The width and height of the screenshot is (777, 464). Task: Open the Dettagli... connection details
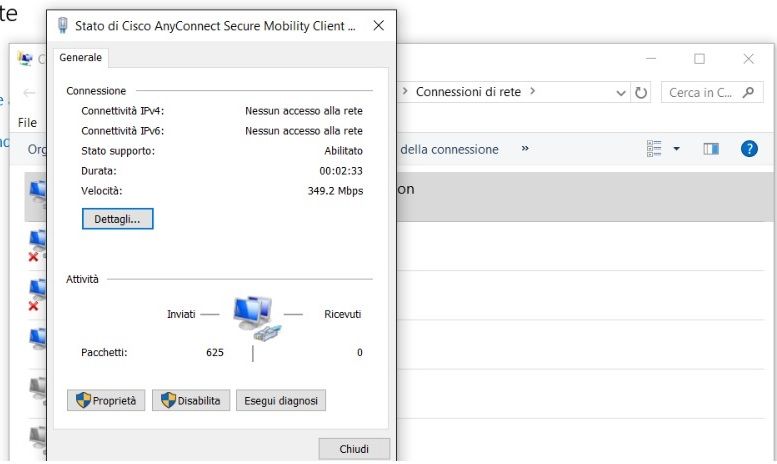117,219
